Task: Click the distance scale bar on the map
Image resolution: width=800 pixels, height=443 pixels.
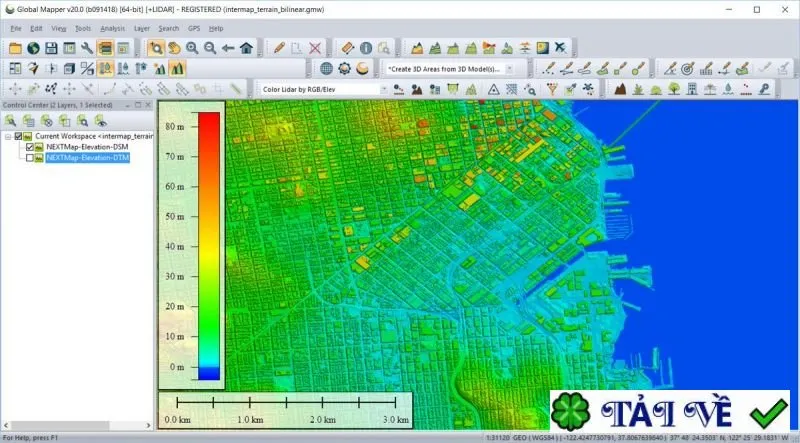Action: click(x=286, y=410)
